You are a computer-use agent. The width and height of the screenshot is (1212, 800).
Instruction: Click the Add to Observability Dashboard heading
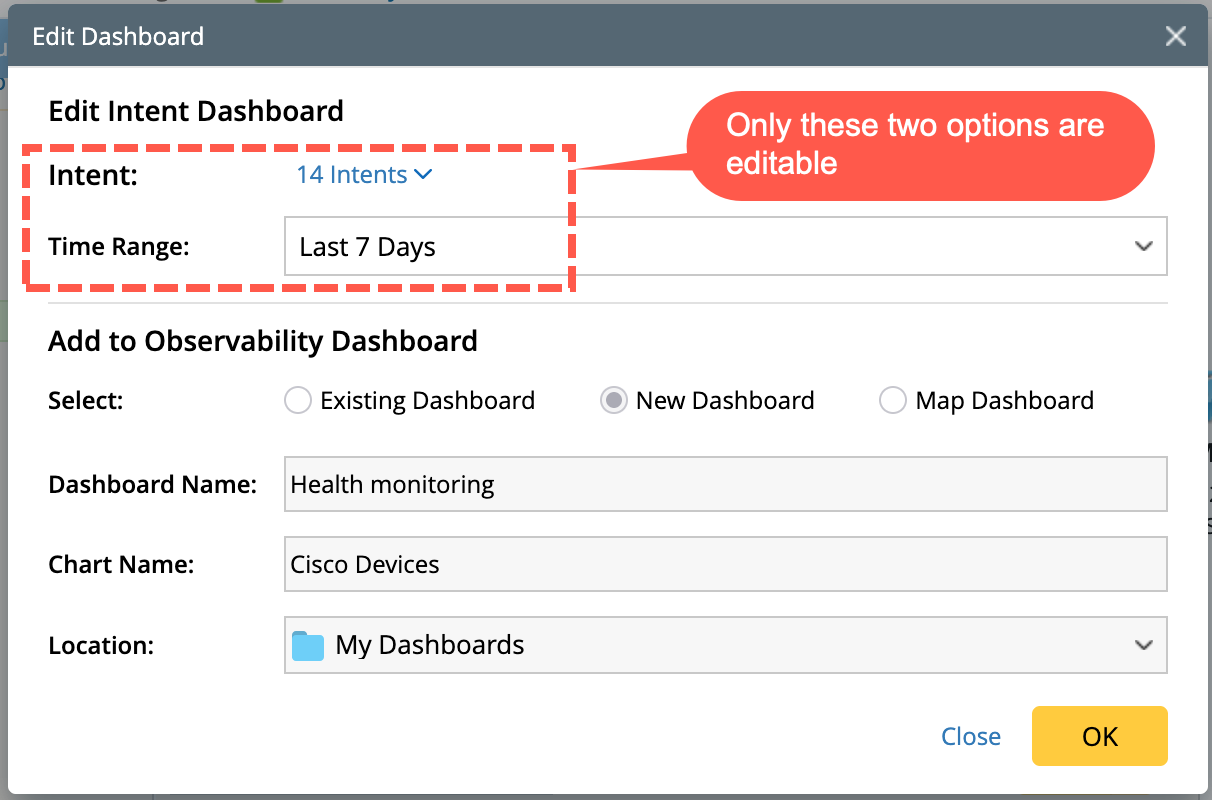(263, 341)
